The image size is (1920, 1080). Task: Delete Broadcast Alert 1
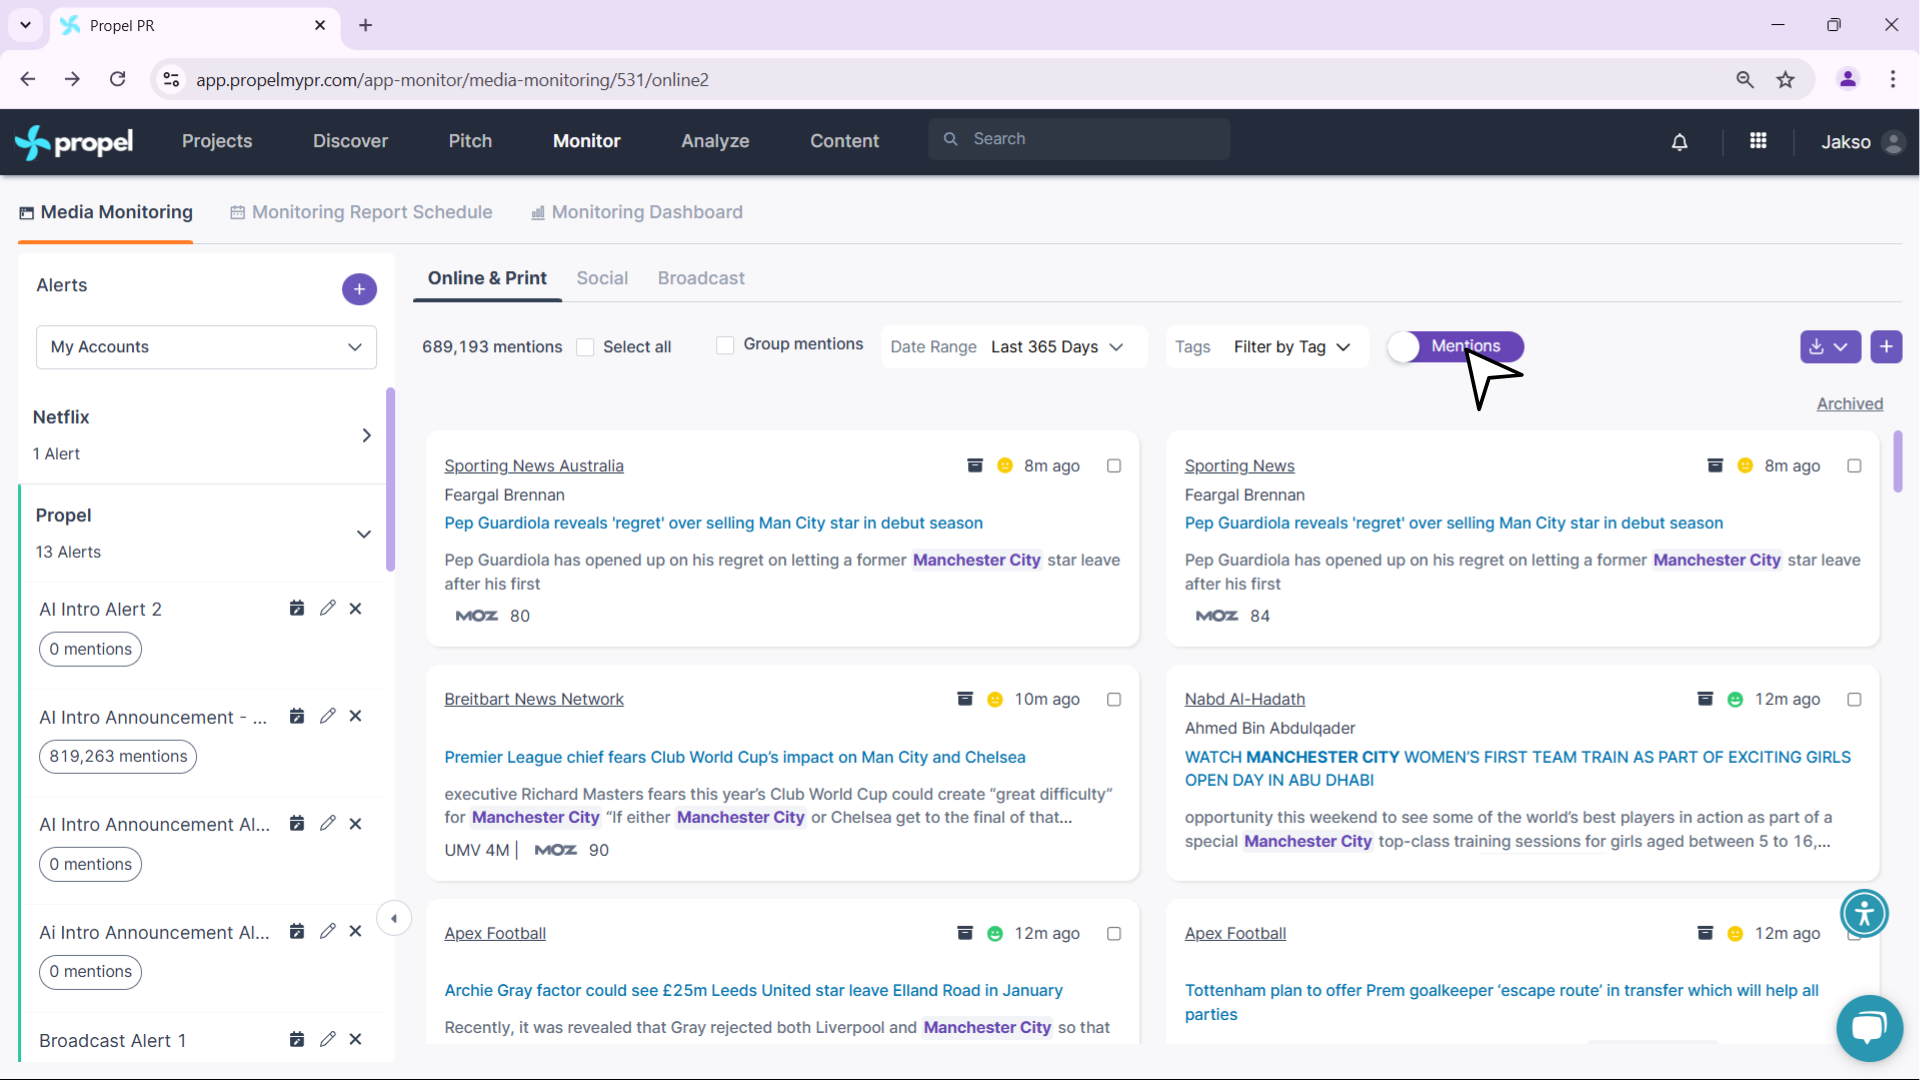[355, 1039]
